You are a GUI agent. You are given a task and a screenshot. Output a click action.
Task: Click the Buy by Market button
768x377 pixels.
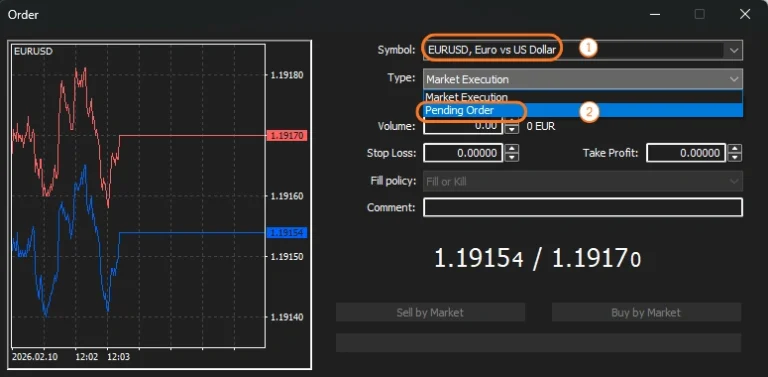(x=646, y=312)
